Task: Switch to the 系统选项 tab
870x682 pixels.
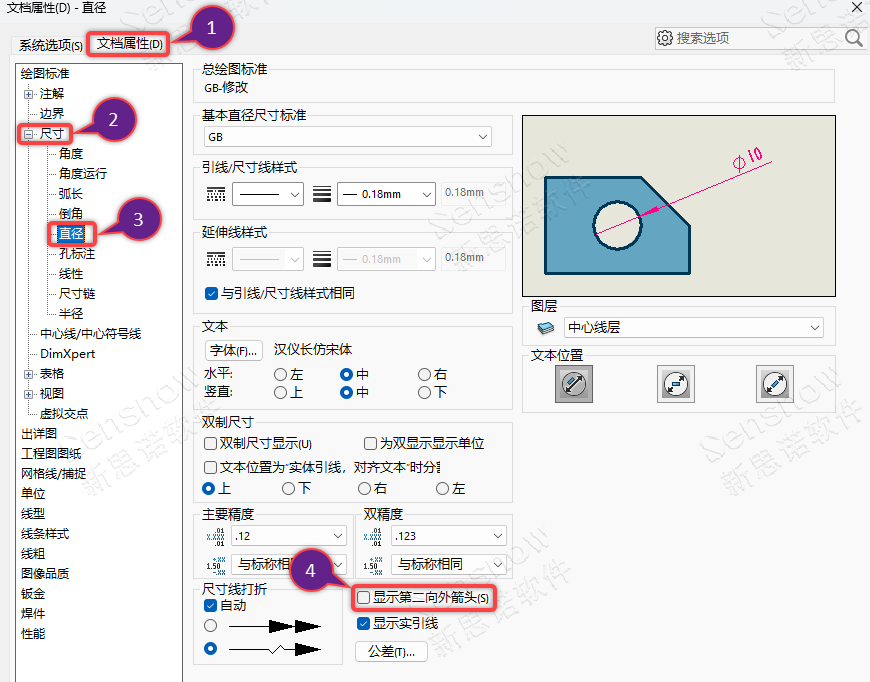Action: (50, 45)
